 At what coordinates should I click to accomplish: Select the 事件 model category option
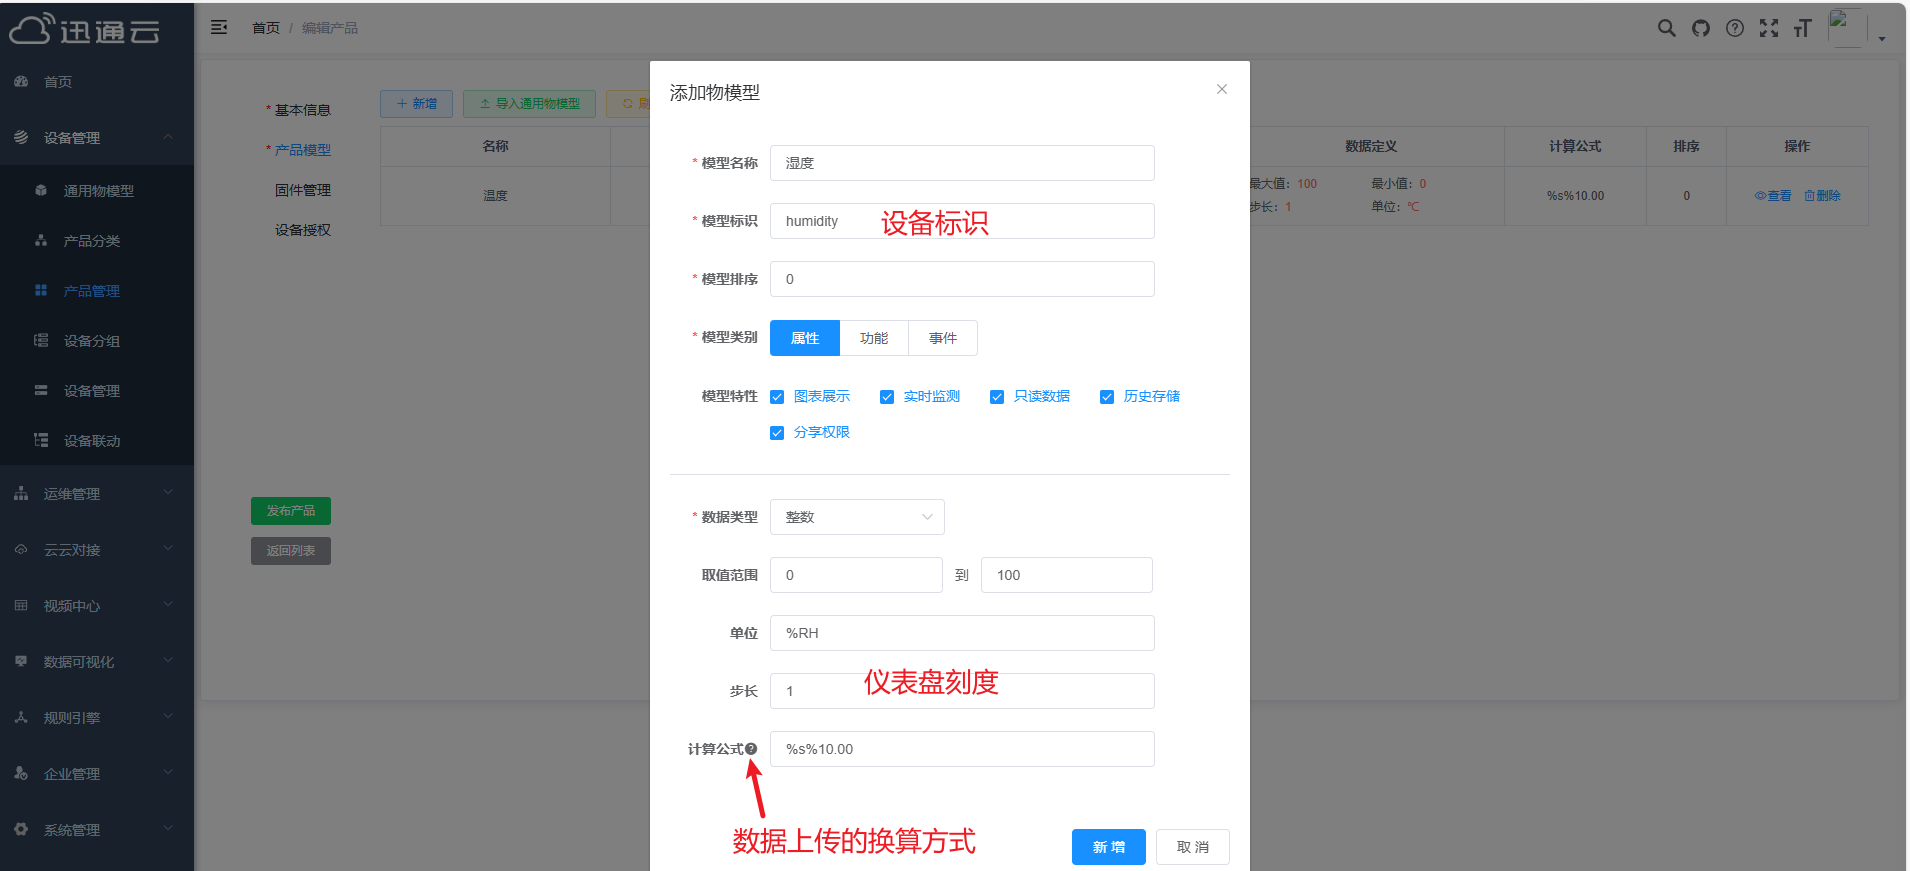coord(942,338)
